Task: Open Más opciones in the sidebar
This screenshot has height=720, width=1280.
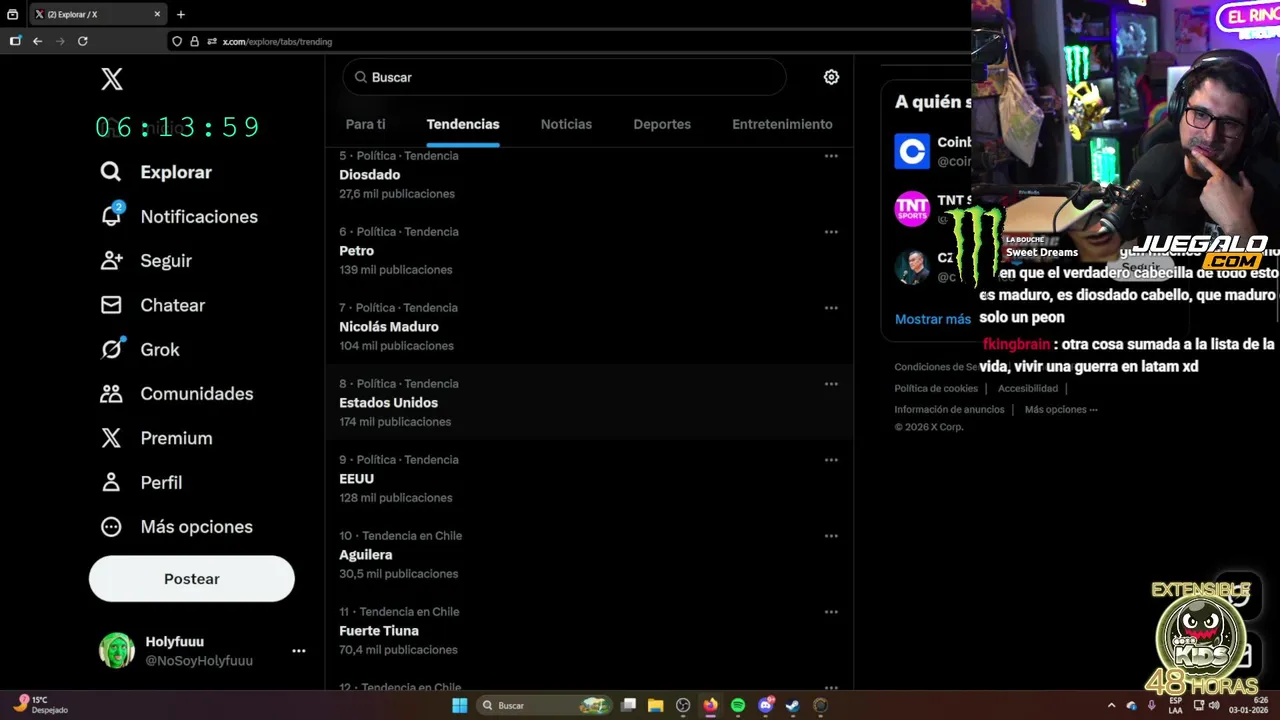Action: 176,526
